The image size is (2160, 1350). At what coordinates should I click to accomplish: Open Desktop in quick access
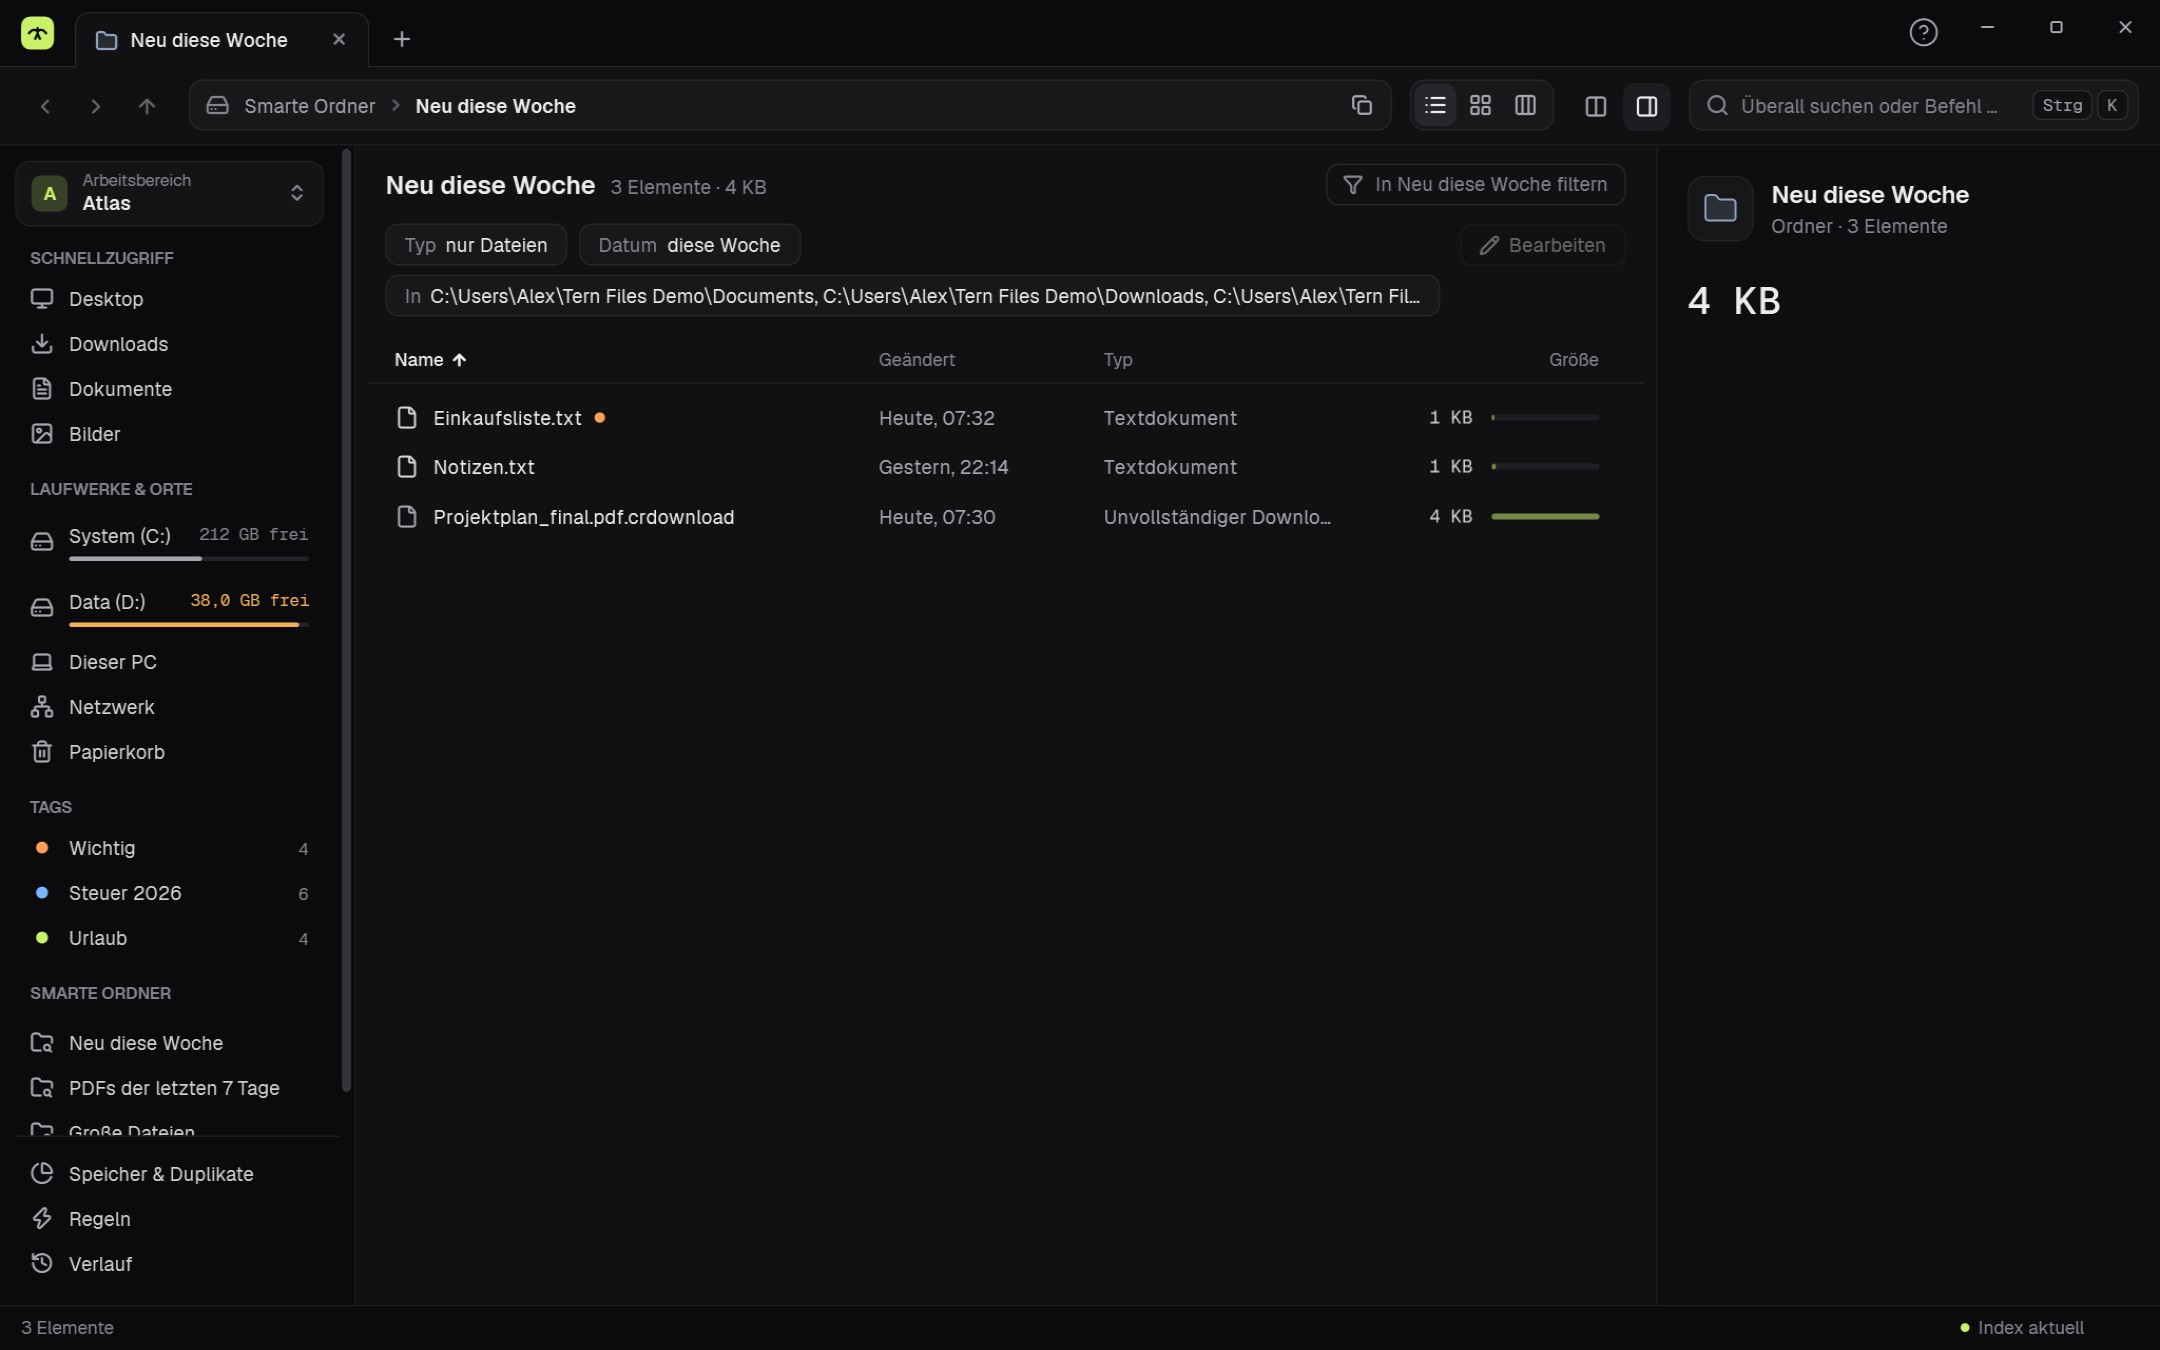pos(169,299)
